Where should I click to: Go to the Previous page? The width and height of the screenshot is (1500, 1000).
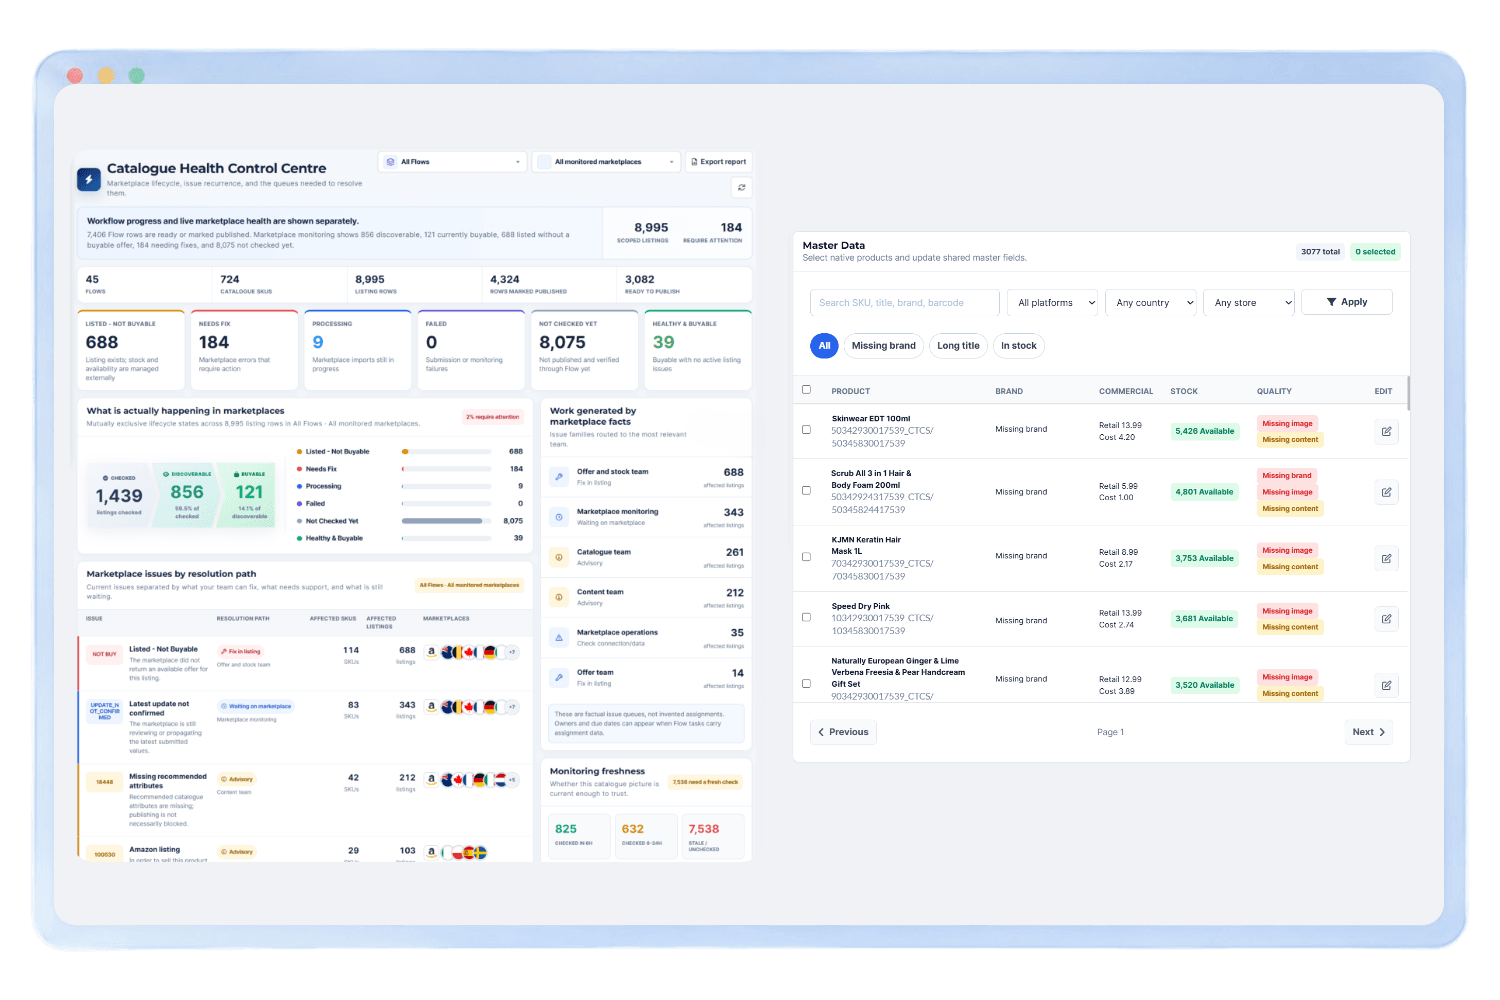click(x=843, y=732)
